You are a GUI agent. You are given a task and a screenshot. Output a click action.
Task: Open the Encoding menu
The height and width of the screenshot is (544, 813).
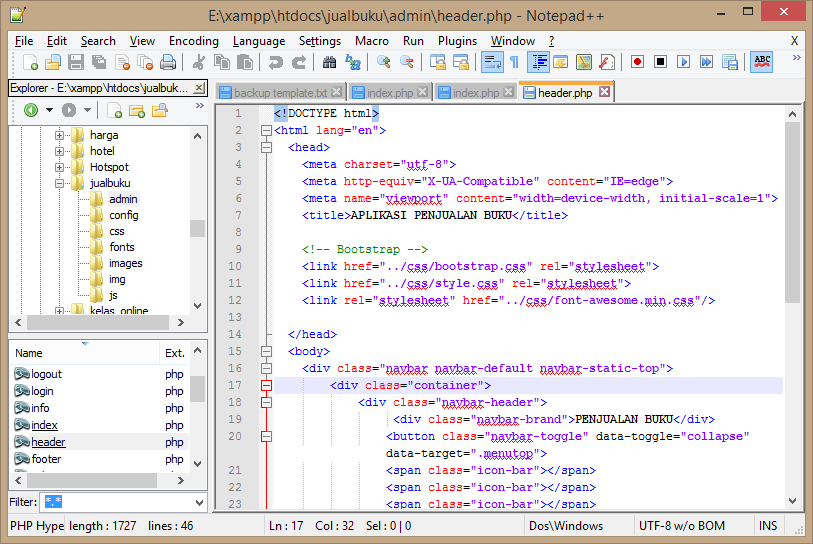pos(193,41)
